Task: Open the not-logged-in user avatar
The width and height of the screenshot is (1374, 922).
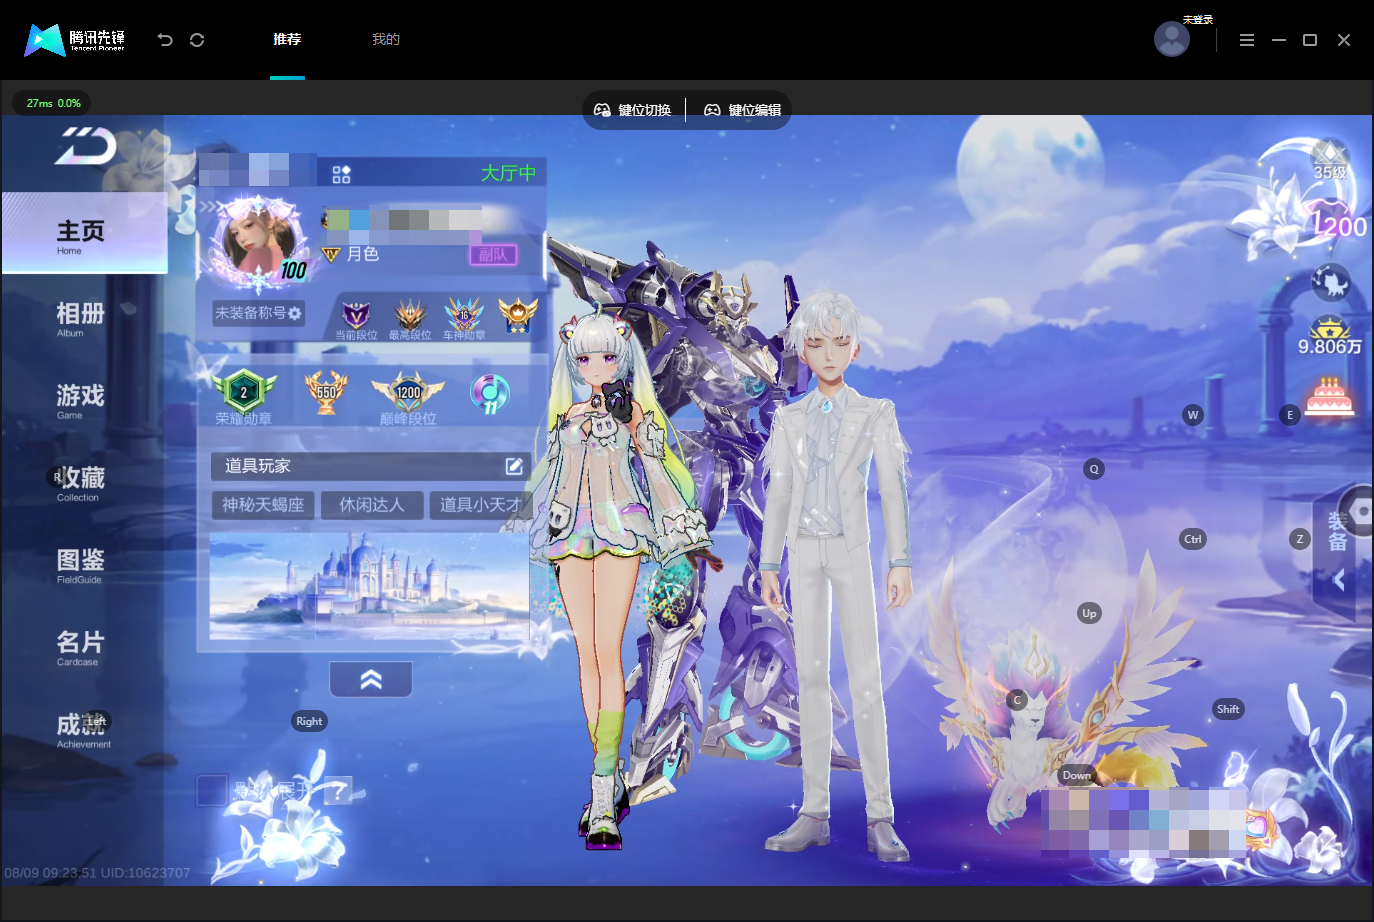Action: tap(1172, 39)
